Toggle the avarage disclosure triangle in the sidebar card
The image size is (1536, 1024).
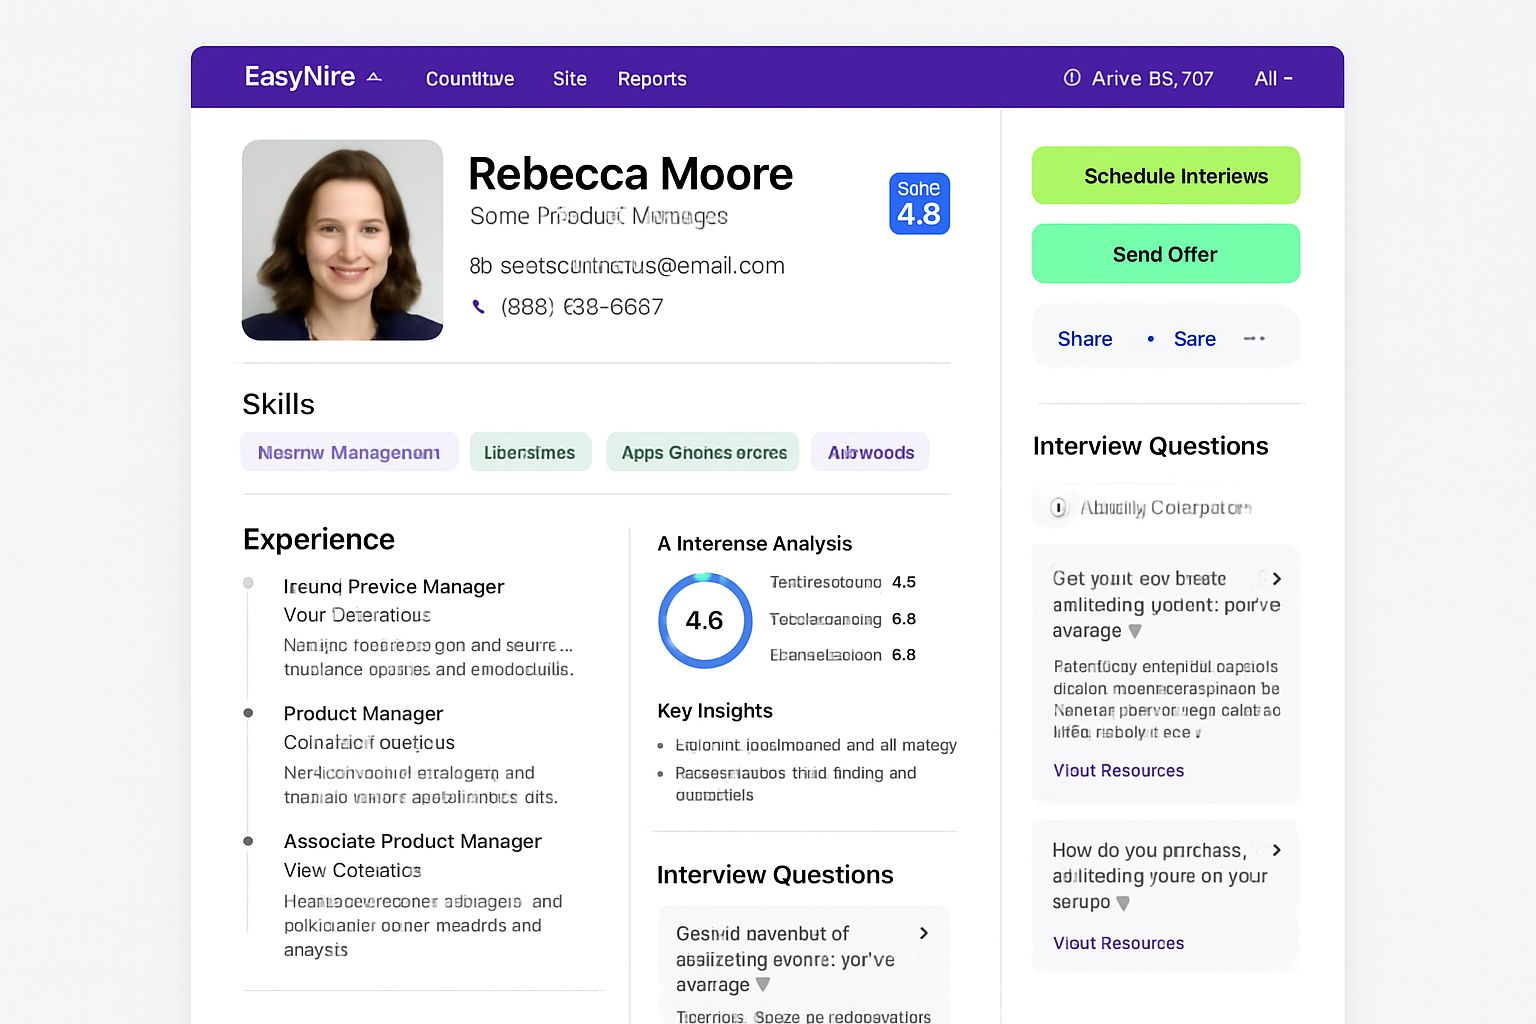(1135, 631)
